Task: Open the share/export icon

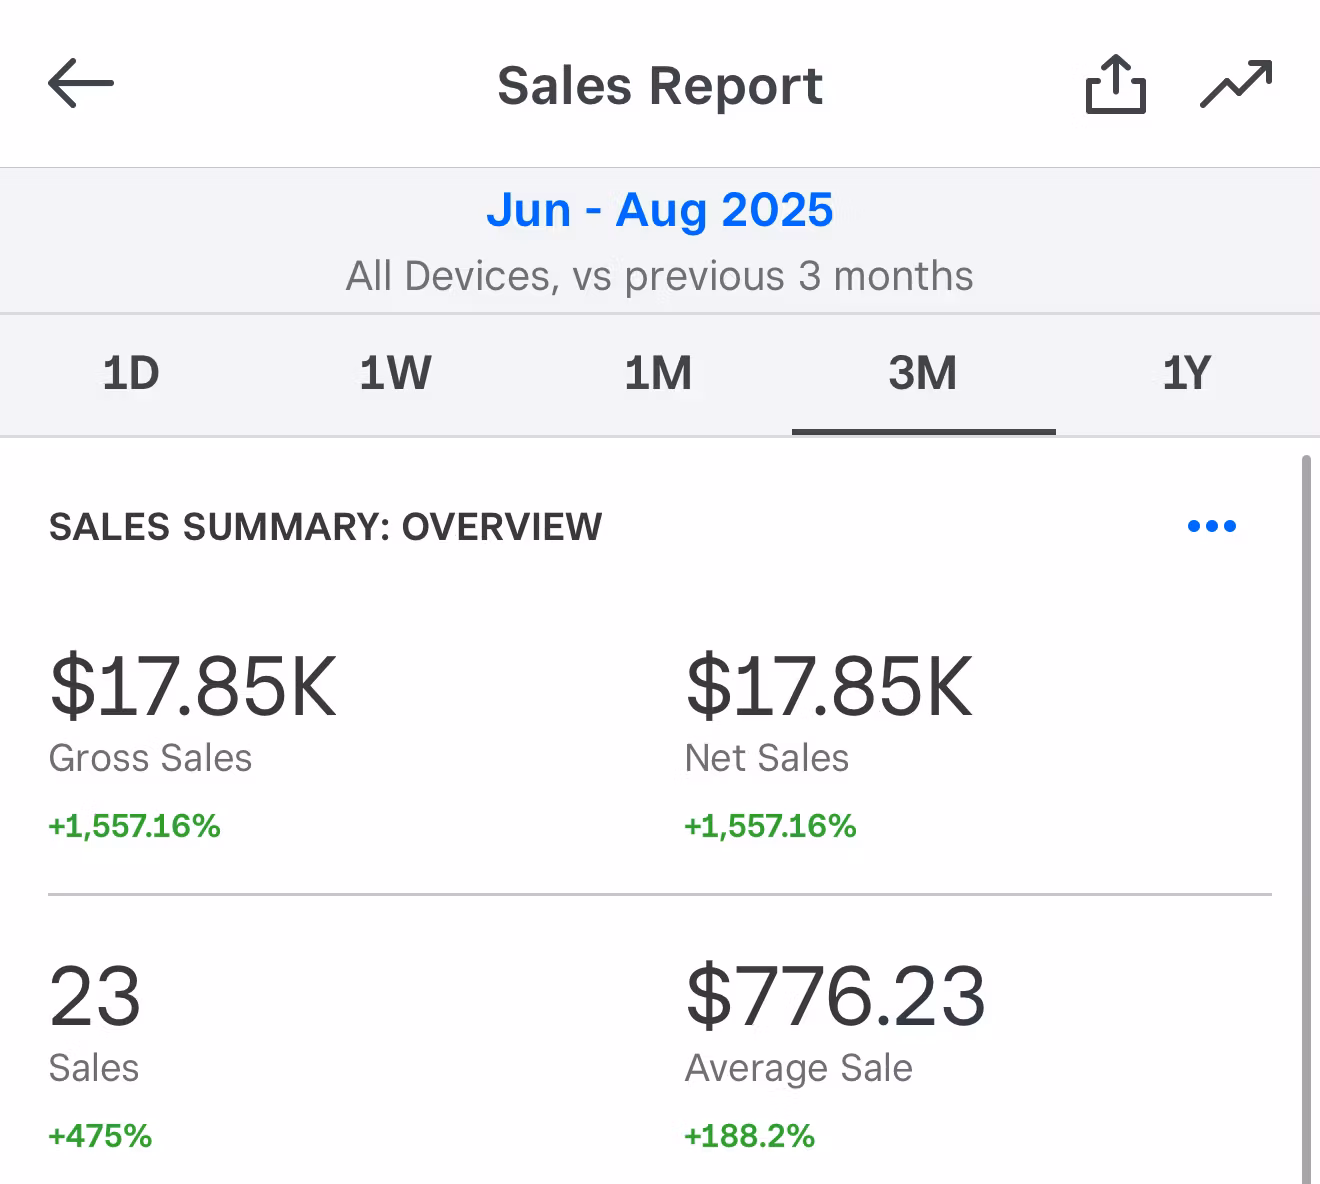Action: (1115, 84)
